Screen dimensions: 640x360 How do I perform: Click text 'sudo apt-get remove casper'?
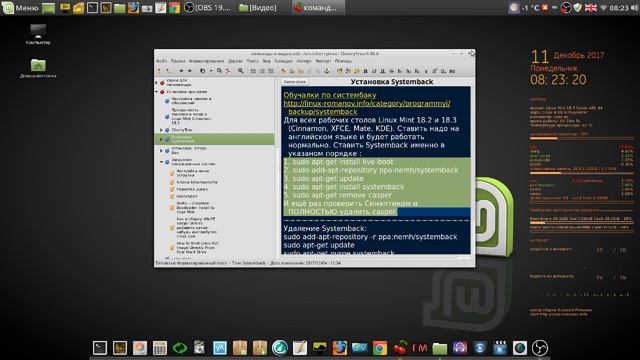[342, 195]
